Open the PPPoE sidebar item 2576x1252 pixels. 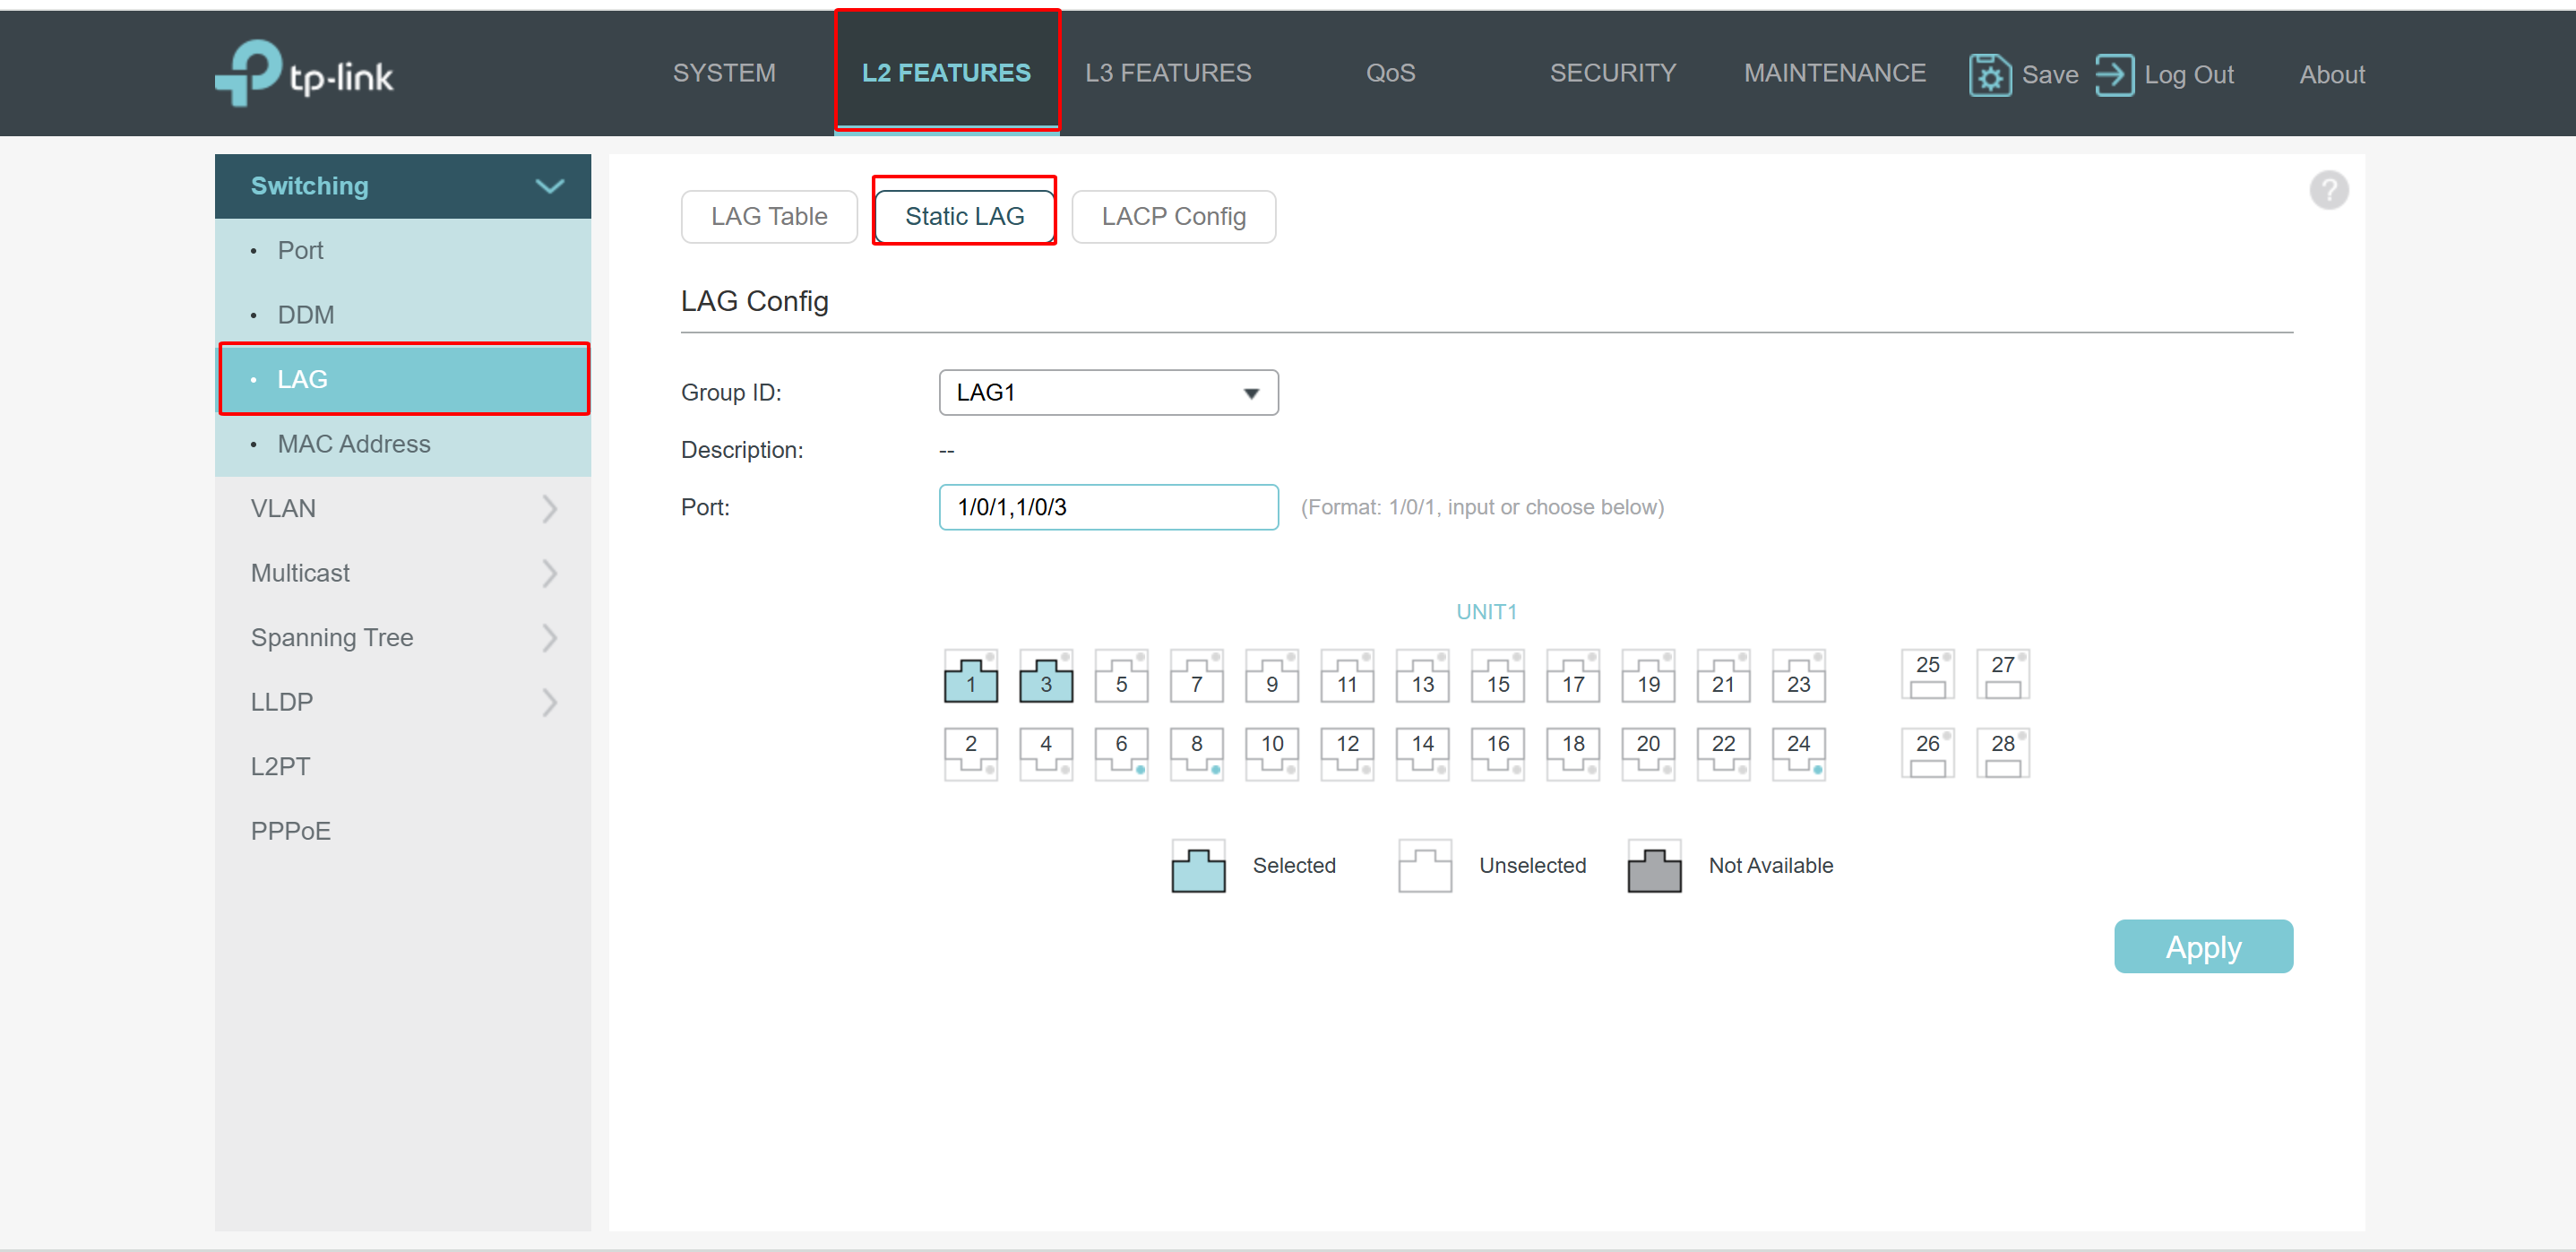point(402,831)
